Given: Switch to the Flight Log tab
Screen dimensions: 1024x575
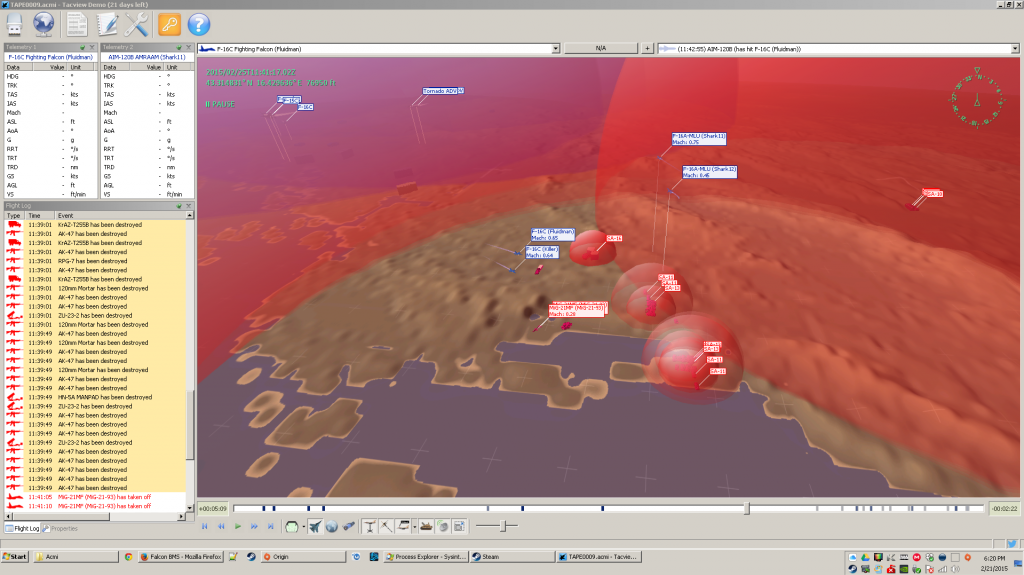Looking at the screenshot, I should coord(23,529).
